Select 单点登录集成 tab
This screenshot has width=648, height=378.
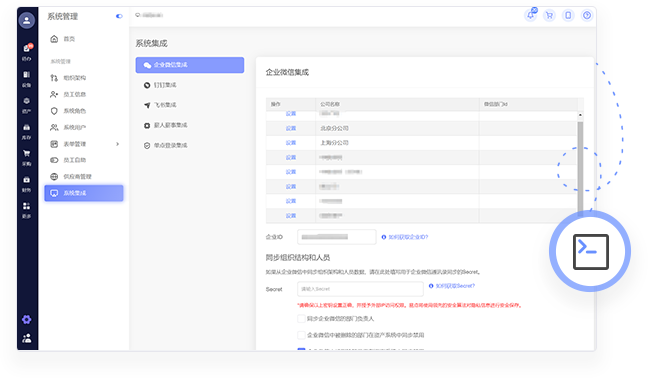pyautogui.click(x=166, y=145)
